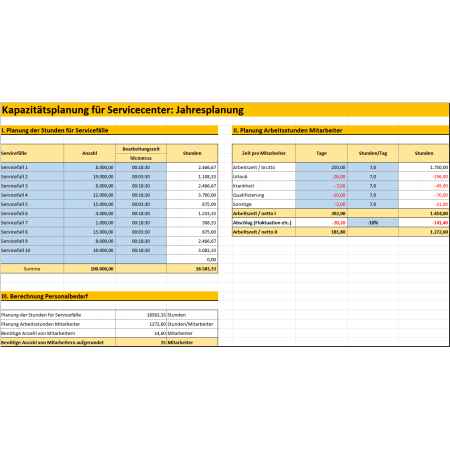Click the value '14,60' Mitarbeiter
The height and width of the screenshot is (450, 450).
pyautogui.click(x=141, y=333)
